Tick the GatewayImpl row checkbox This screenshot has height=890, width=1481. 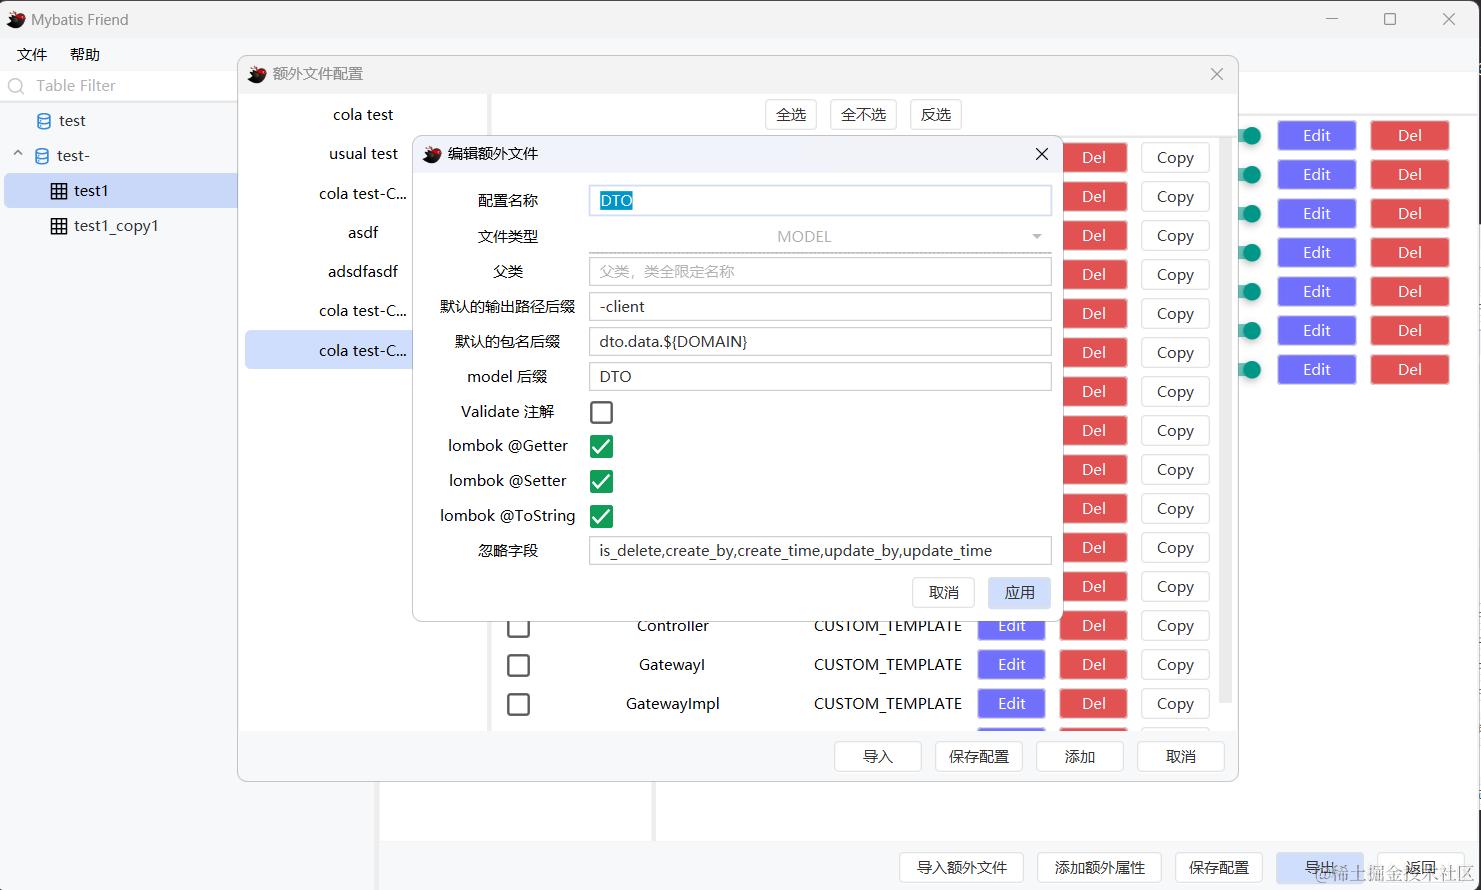tap(518, 704)
